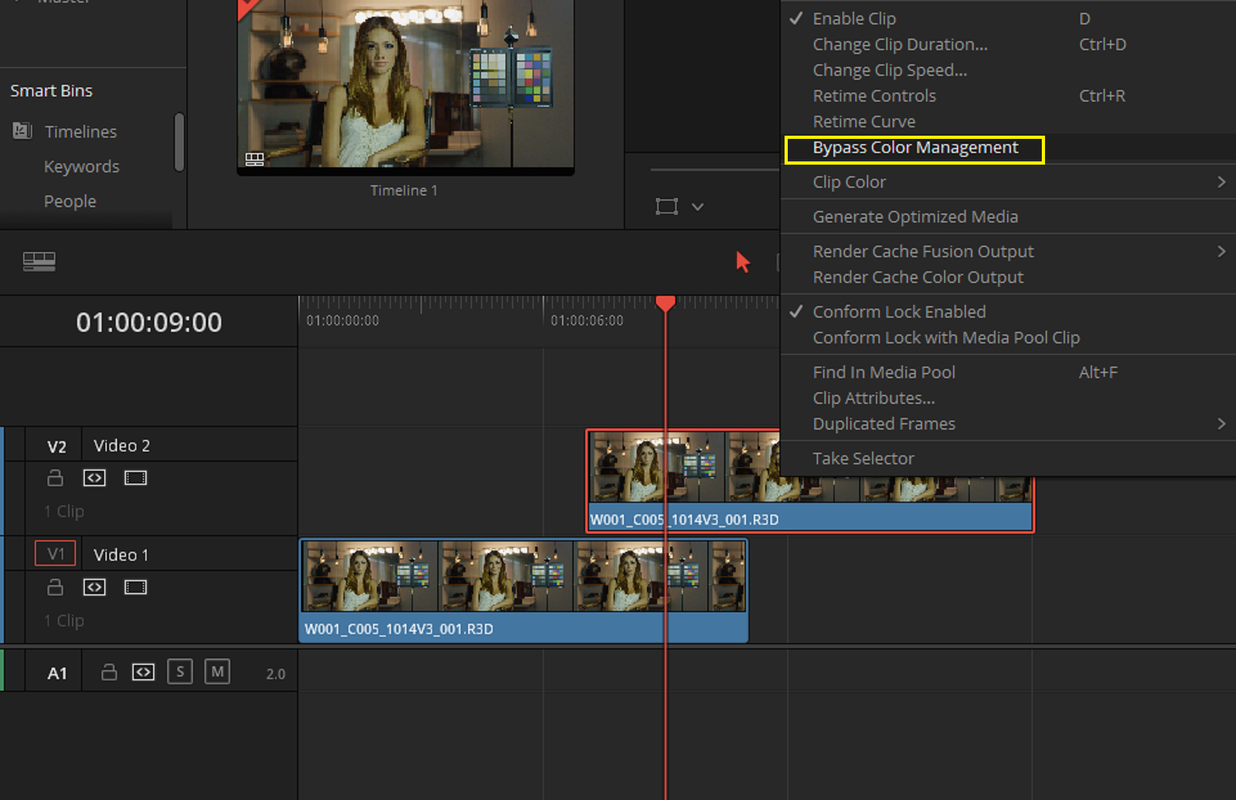
Task: Toggle auto select on Video 2 track
Action: click(x=94, y=479)
